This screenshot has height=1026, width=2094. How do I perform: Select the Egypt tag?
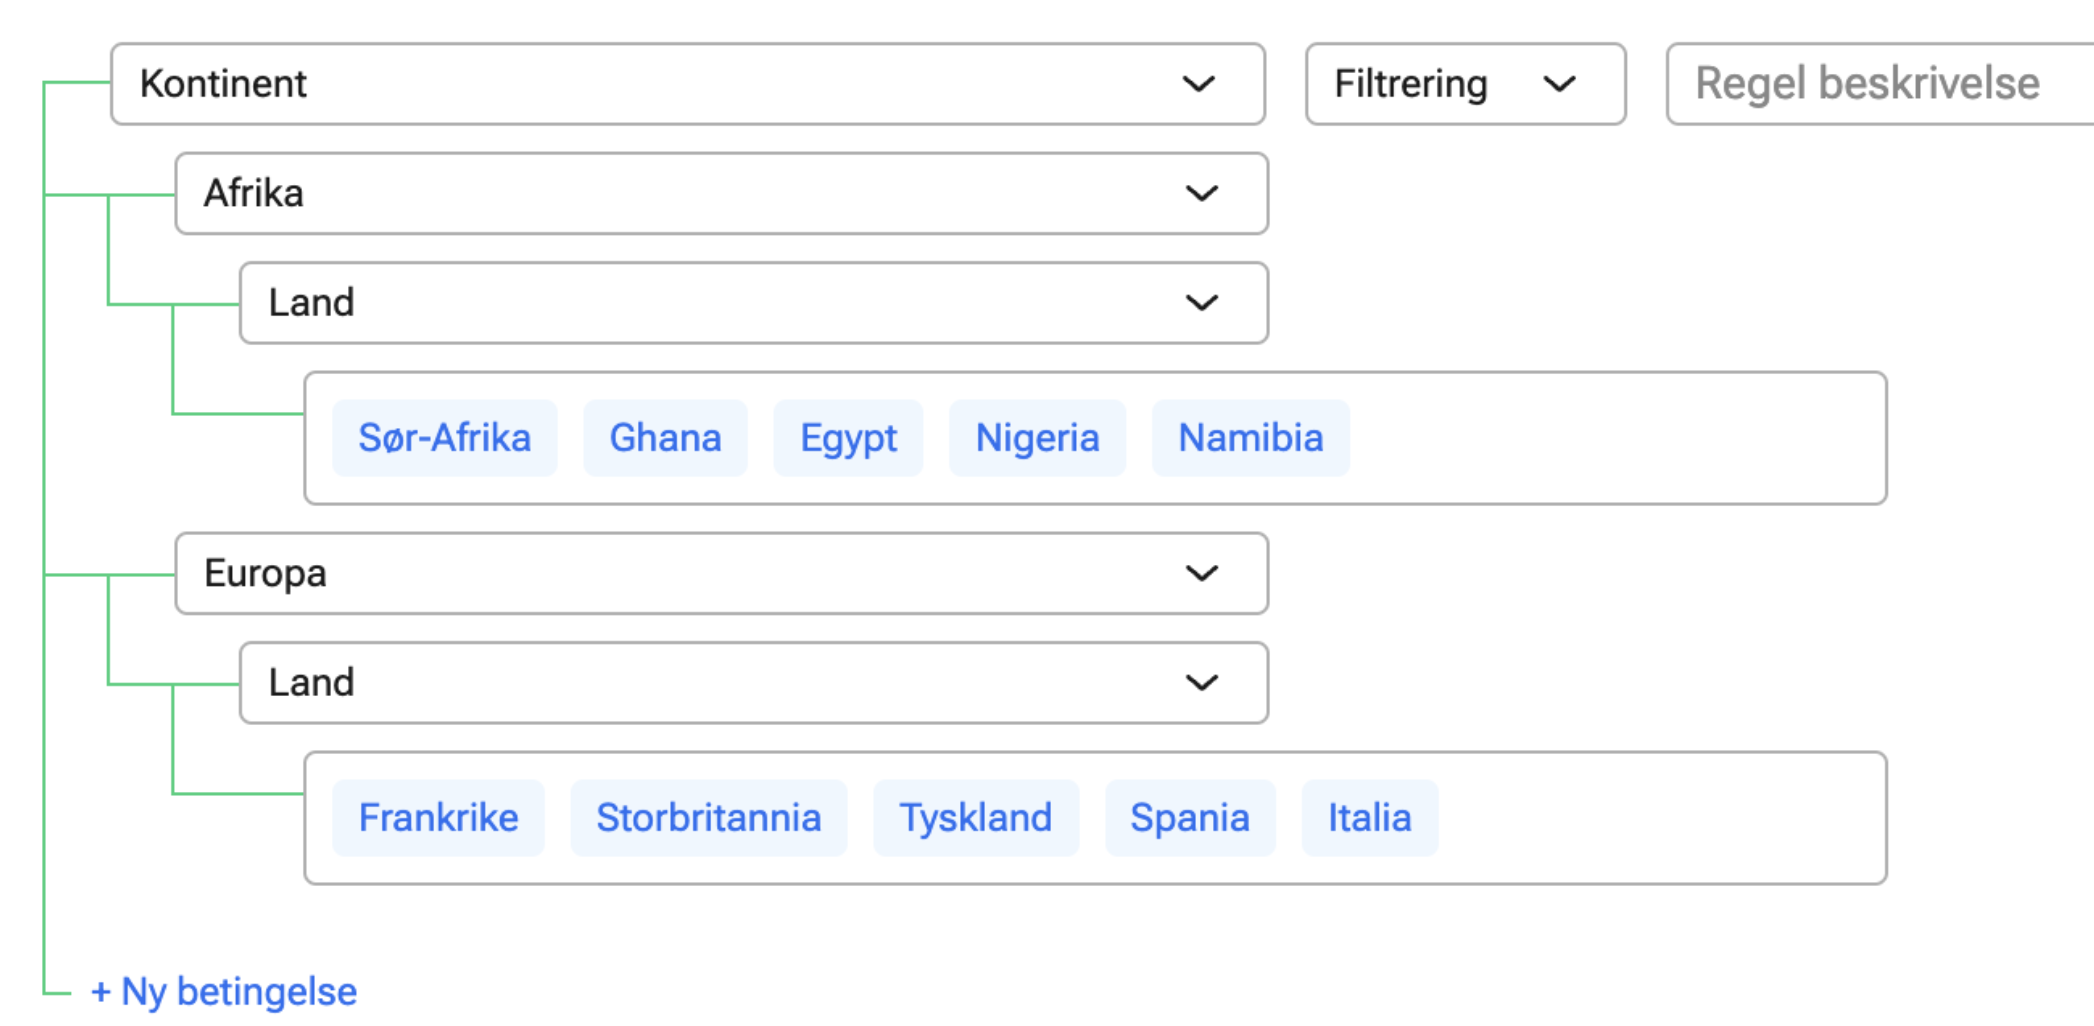[x=848, y=438]
